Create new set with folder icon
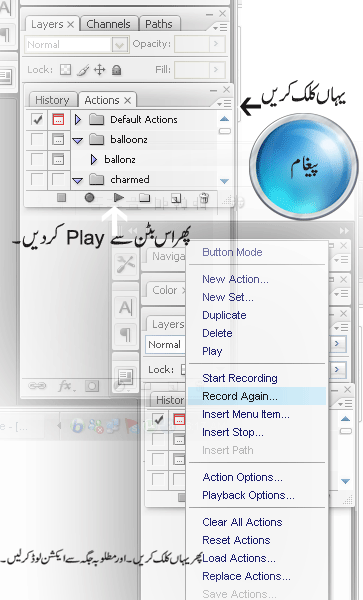 (x=144, y=198)
